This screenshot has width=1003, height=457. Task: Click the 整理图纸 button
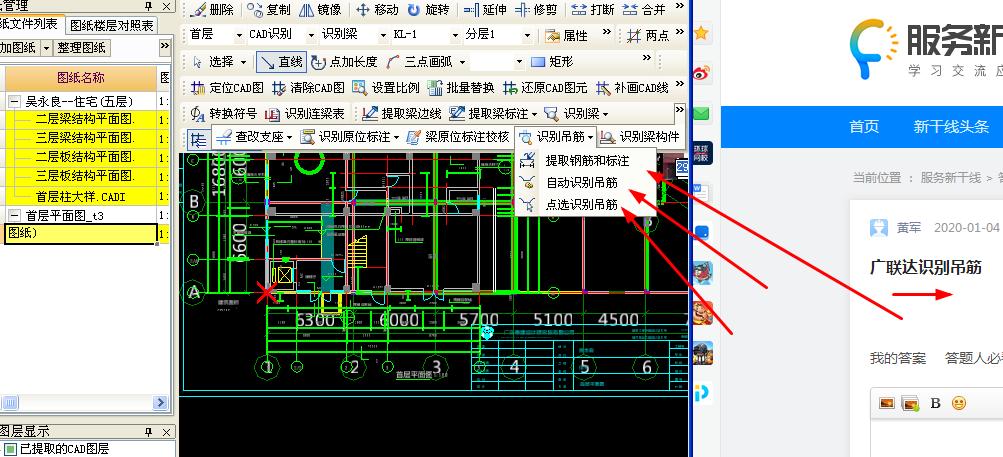tap(83, 48)
